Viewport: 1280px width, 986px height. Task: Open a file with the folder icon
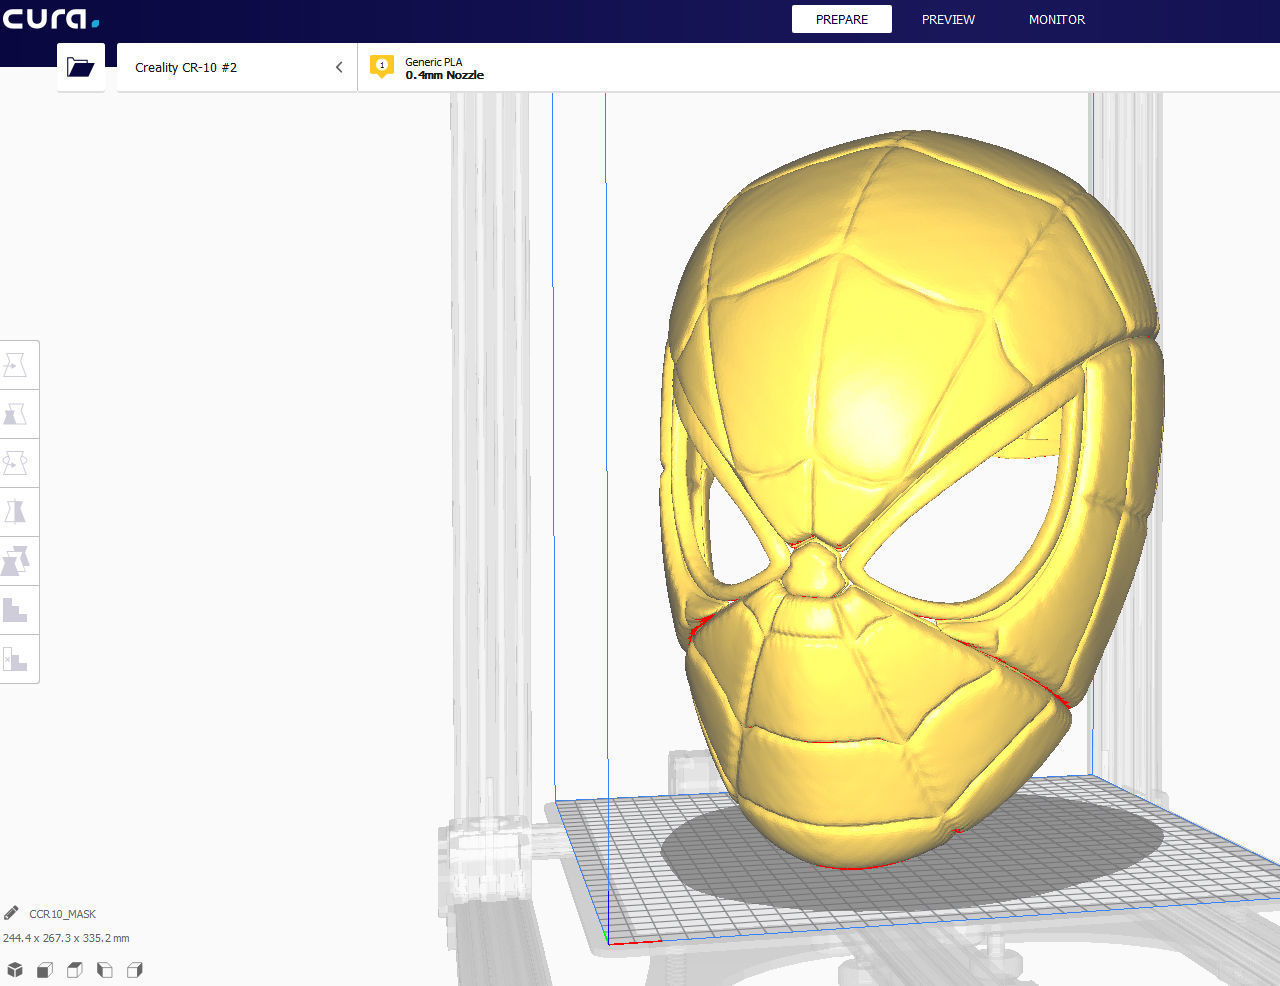tap(81, 67)
